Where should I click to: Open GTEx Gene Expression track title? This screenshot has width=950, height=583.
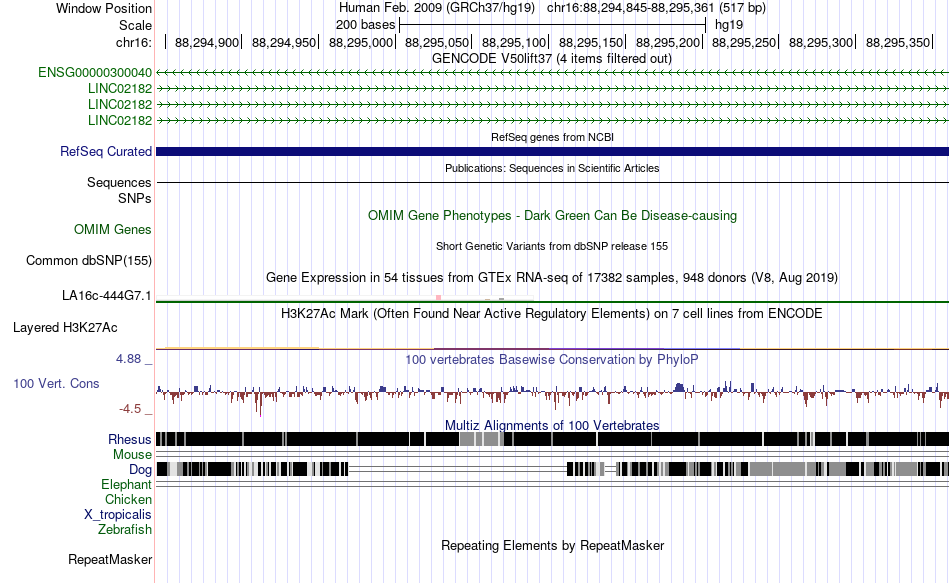tap(552, 278)
